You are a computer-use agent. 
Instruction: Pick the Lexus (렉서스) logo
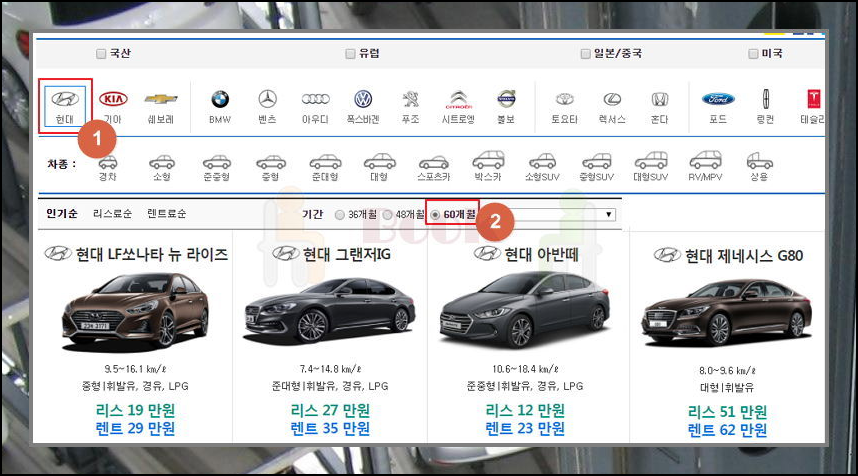coord(612,99)
